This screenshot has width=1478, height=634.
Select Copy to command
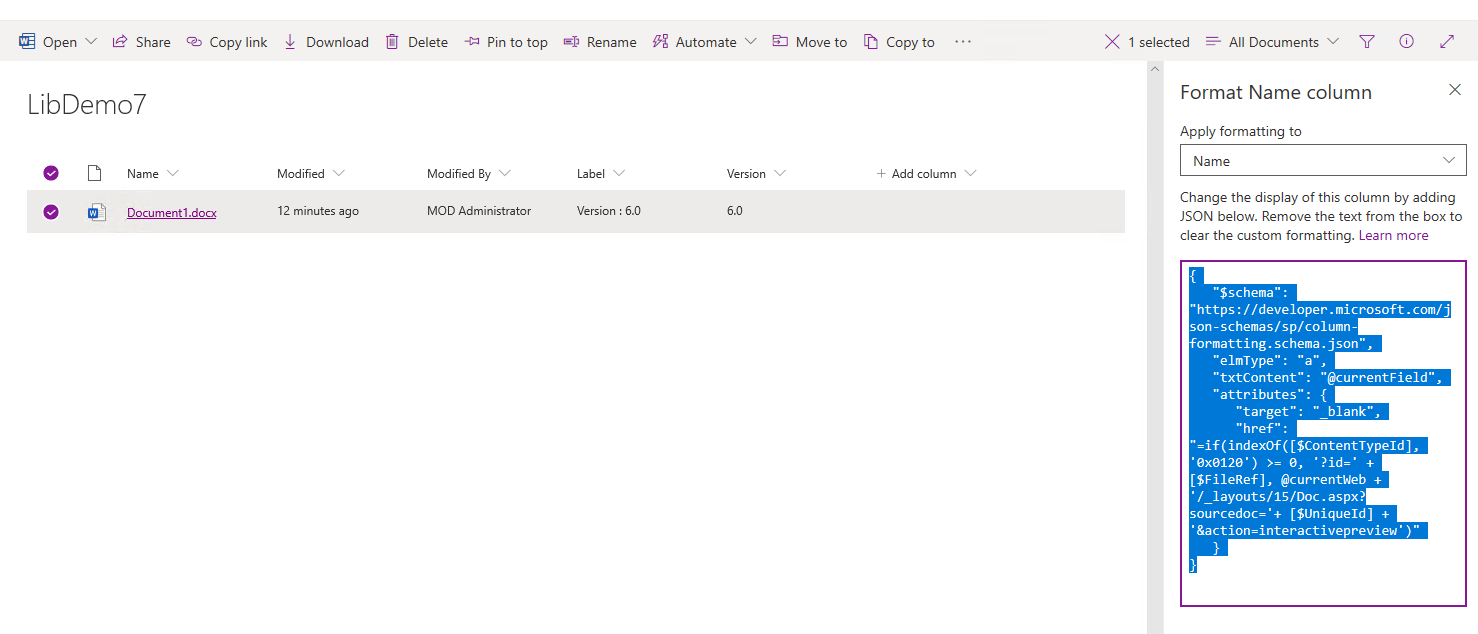point(899,42)
